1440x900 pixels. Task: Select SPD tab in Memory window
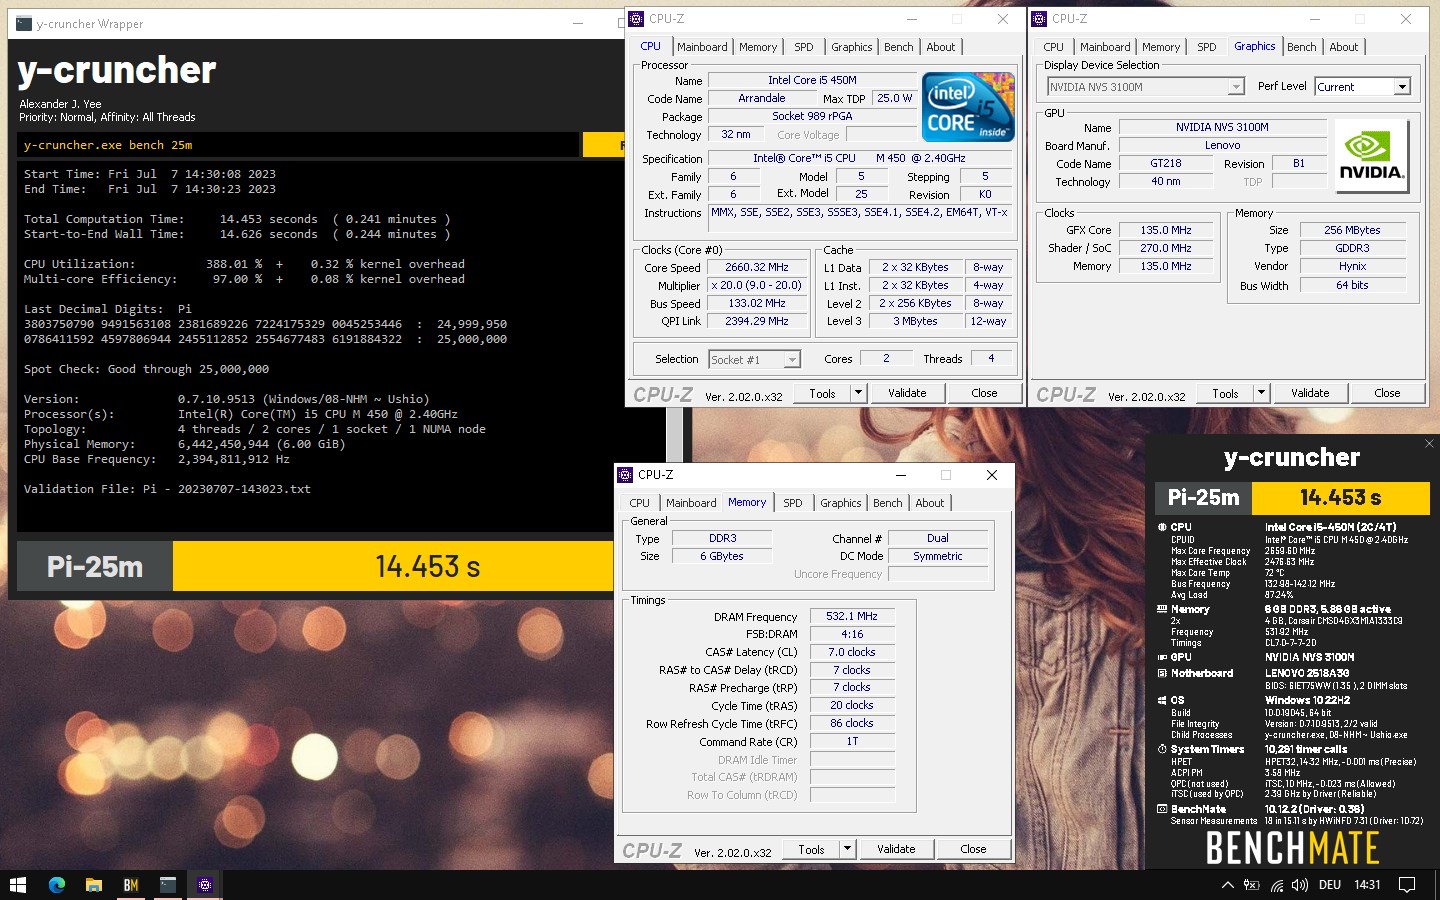[792, 503]
